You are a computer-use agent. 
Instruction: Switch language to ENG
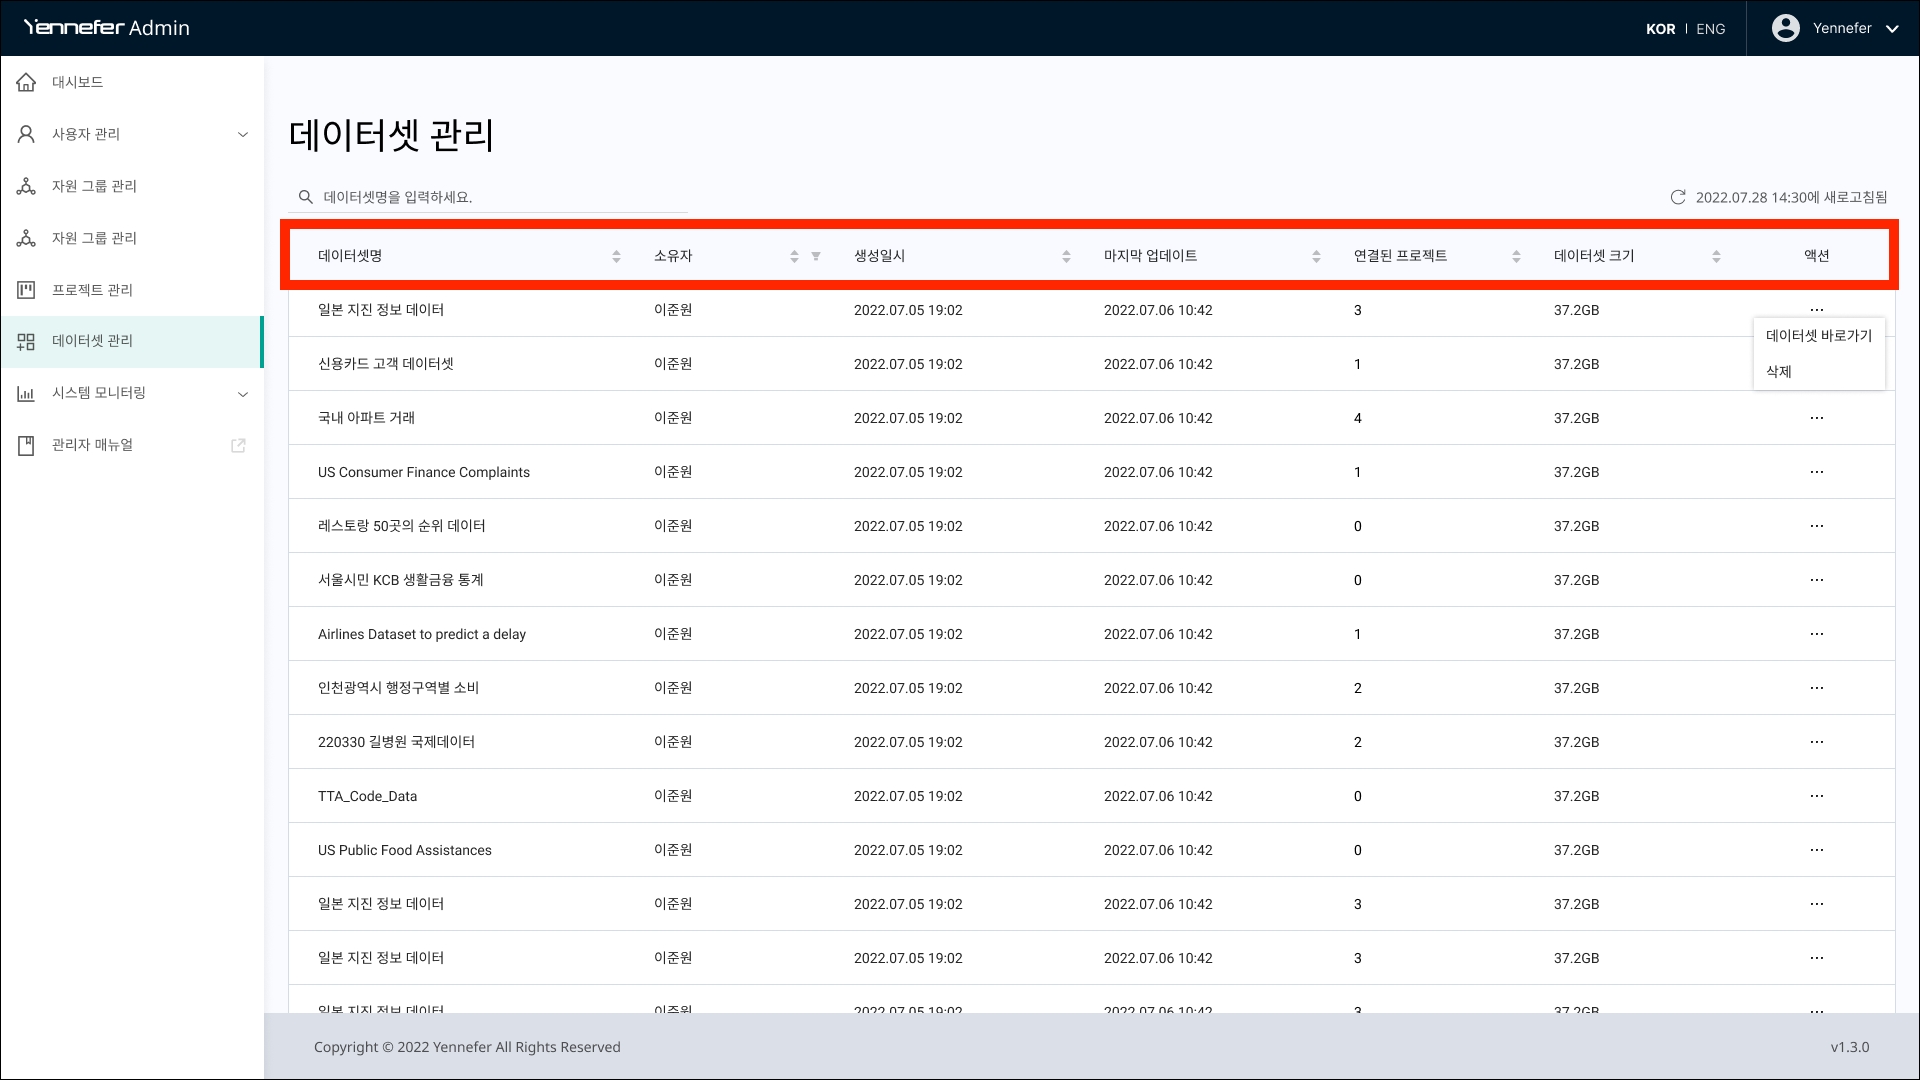(1710, 29)
